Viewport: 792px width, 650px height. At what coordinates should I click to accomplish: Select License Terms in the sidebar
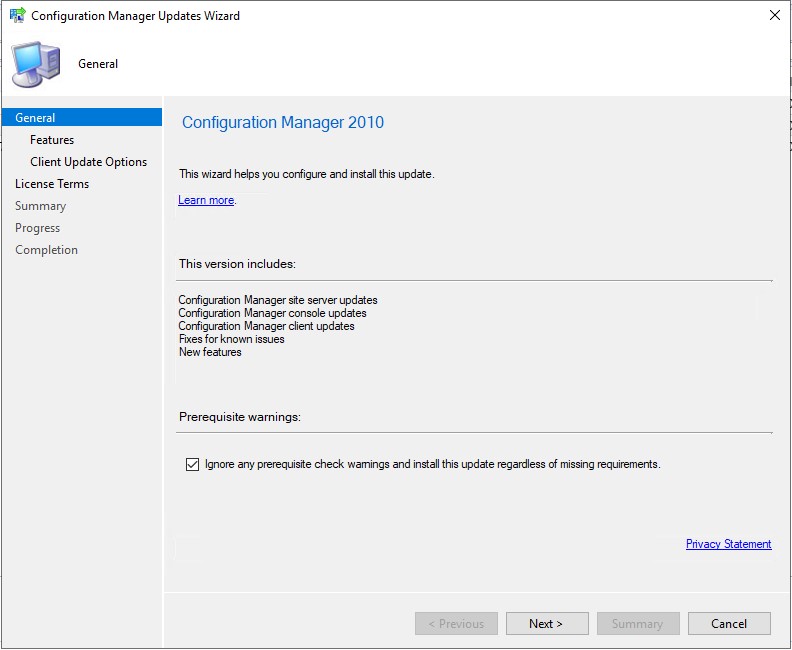[x=52, y=184]
